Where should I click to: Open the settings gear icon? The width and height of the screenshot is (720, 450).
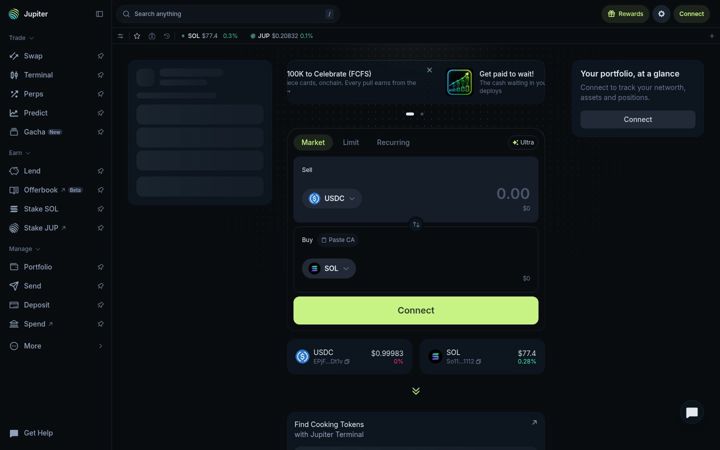coord(661,14)
